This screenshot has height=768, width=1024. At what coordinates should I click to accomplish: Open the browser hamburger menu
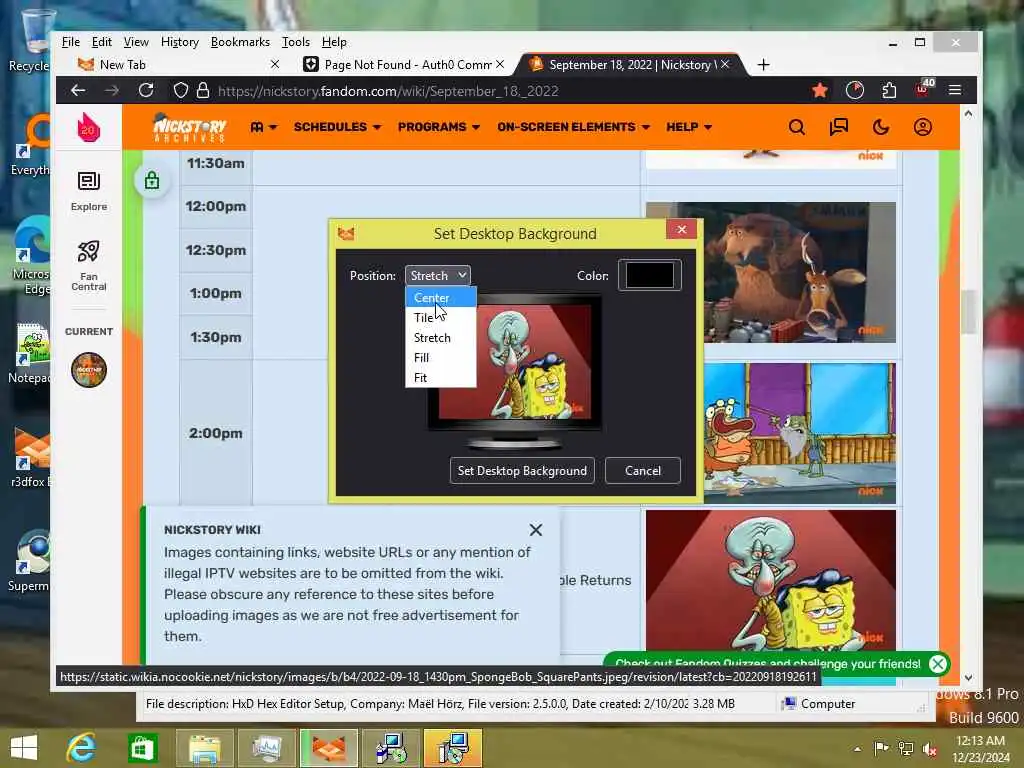pyautogui.click(x=955, y=90)
